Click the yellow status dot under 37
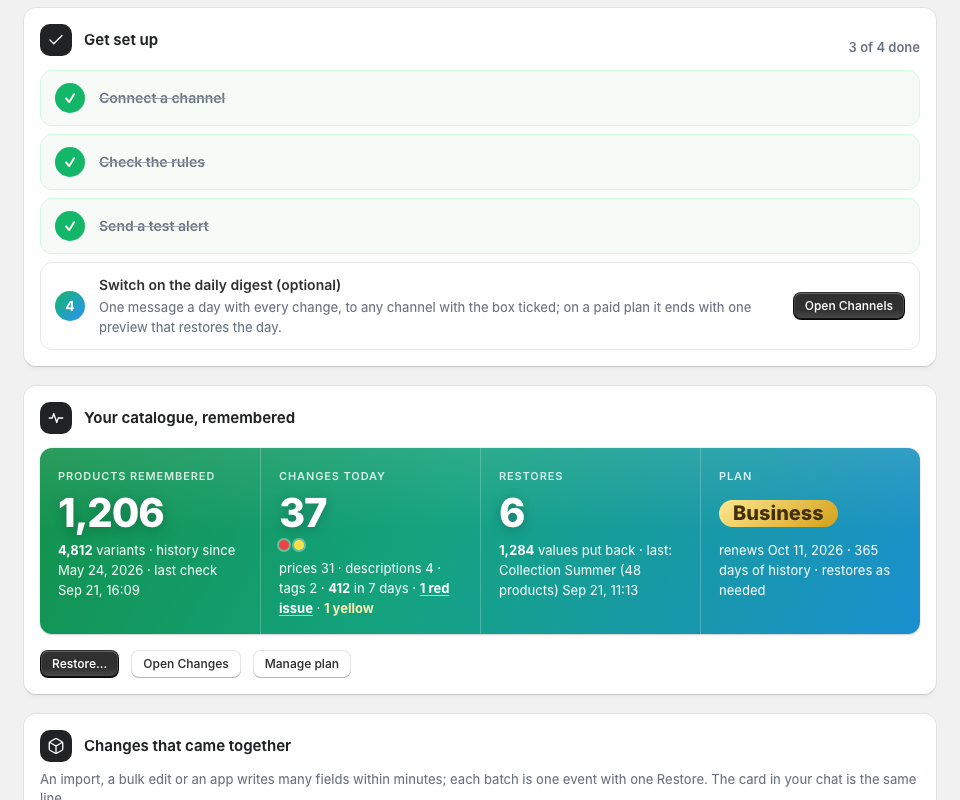Screen dimensions: 960x800 (299, 545)
